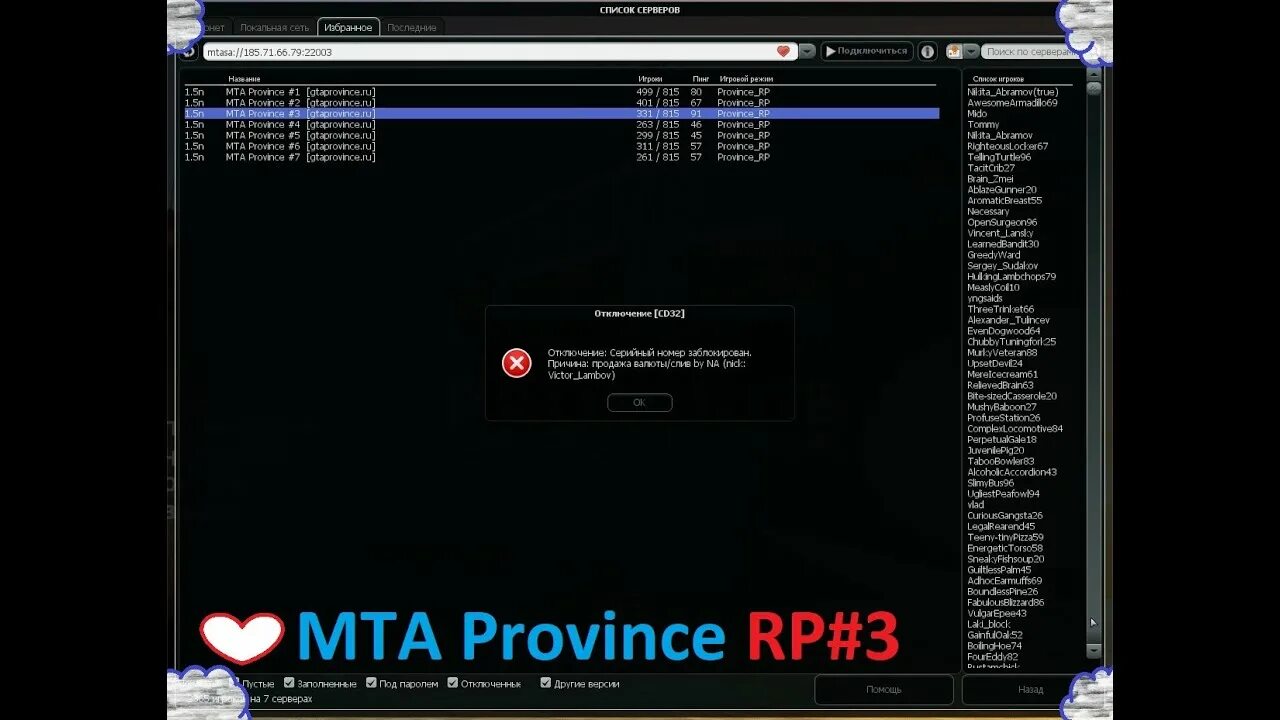Click player Alexander_Tulincev in list
1280x720 pixels.
(1008, 320)
